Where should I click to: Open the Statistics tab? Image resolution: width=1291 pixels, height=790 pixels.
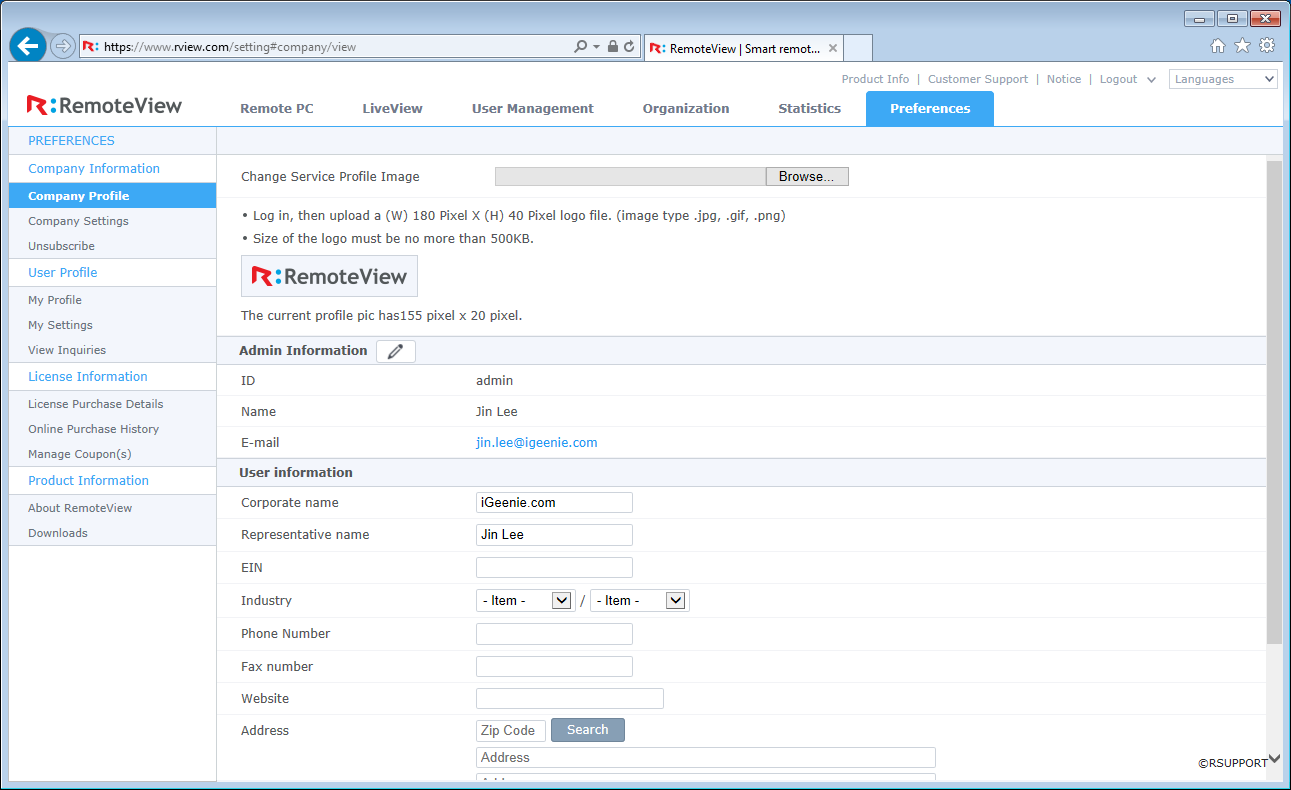point(809,108)
